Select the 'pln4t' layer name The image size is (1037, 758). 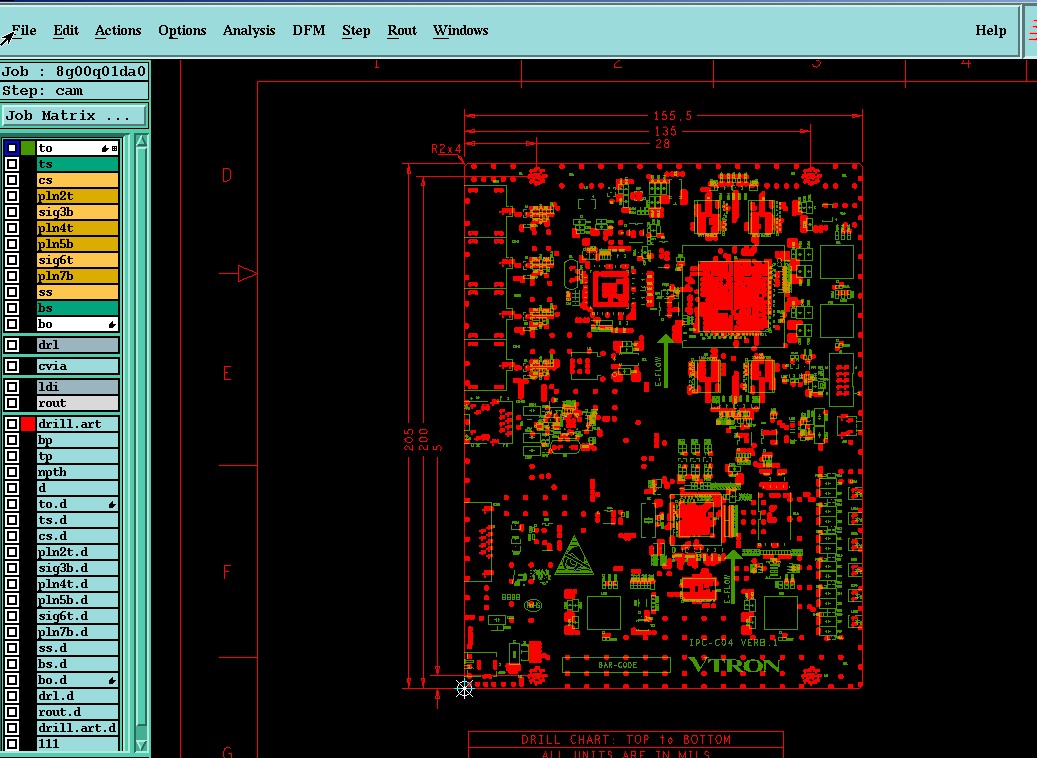[x=77, y=228]
